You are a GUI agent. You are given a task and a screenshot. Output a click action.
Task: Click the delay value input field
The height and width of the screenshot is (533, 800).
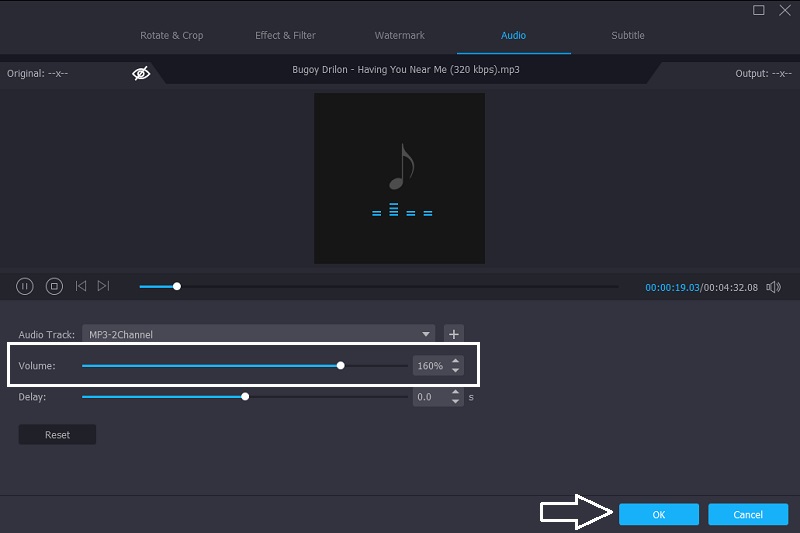(430, 397)
